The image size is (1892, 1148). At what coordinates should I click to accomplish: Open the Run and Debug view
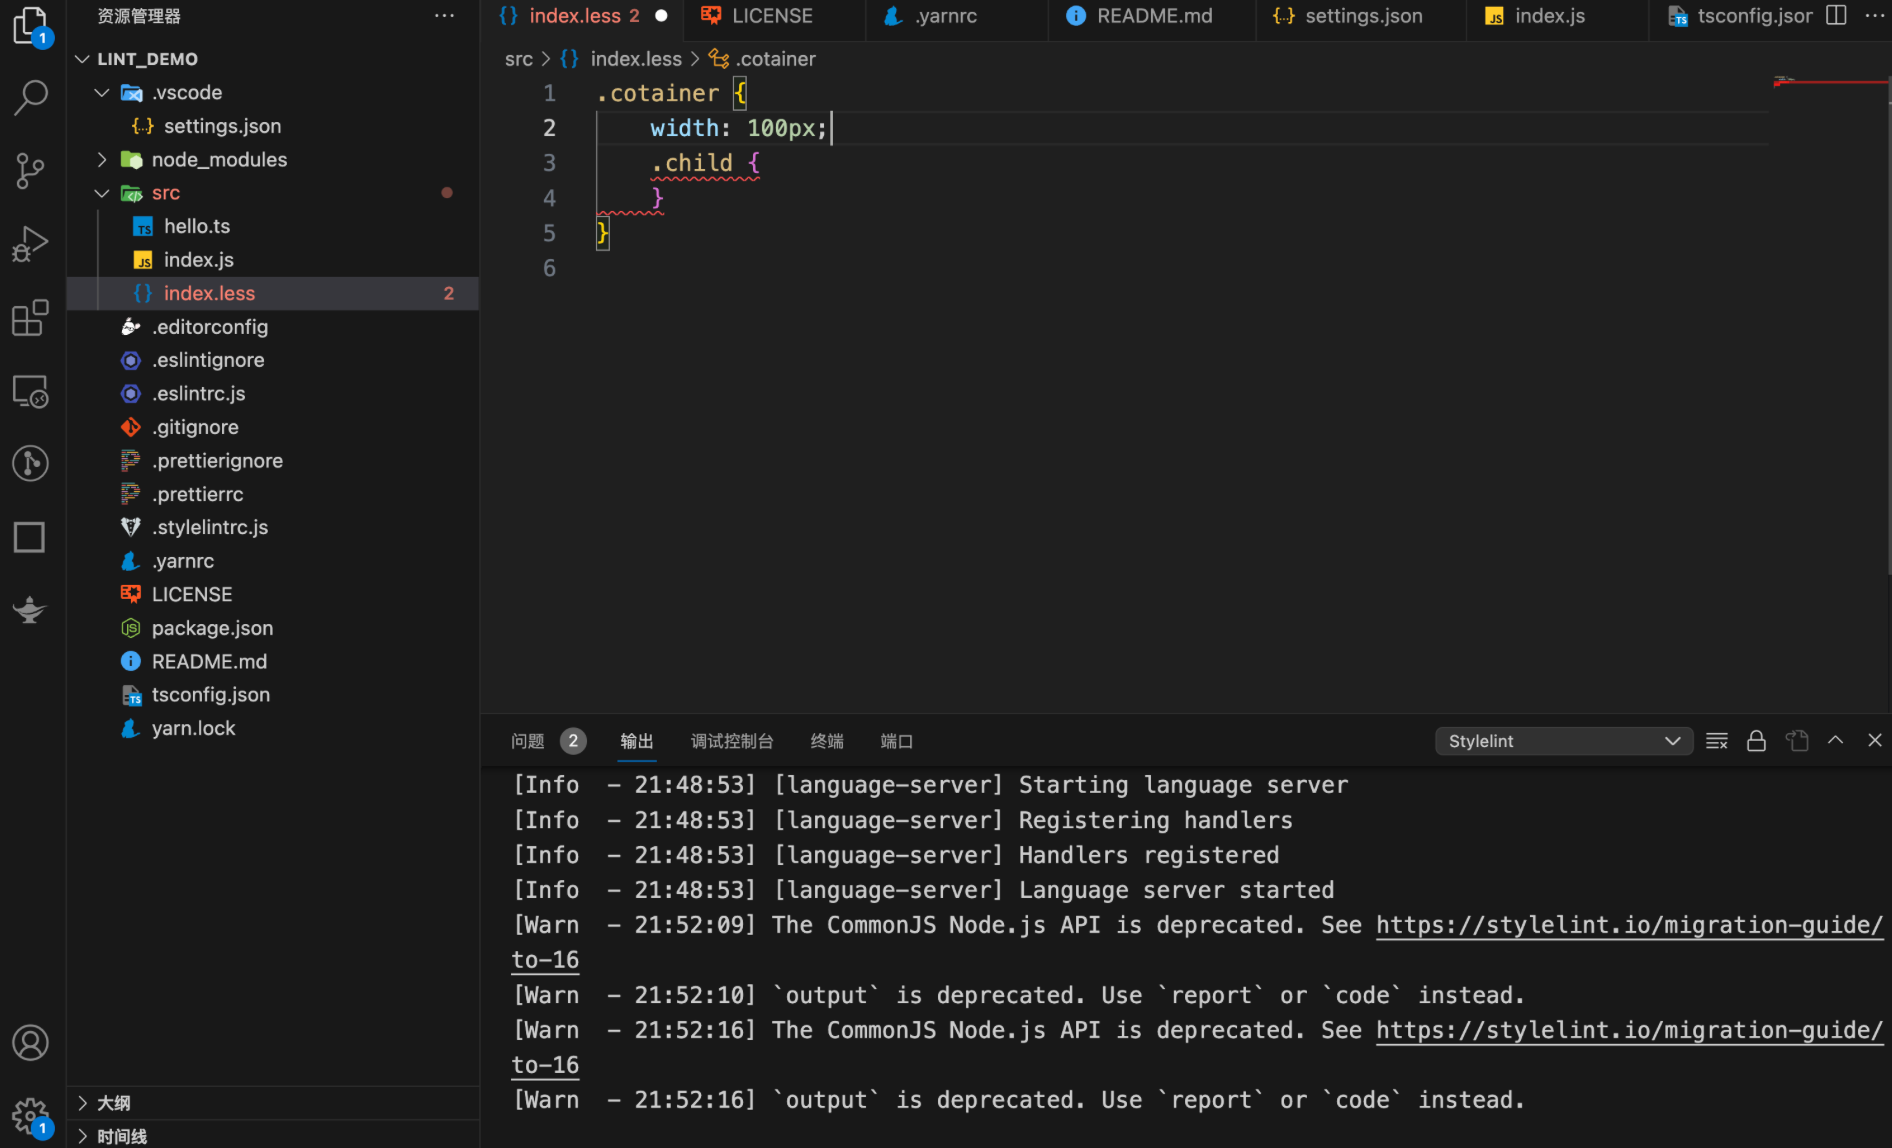31,244
